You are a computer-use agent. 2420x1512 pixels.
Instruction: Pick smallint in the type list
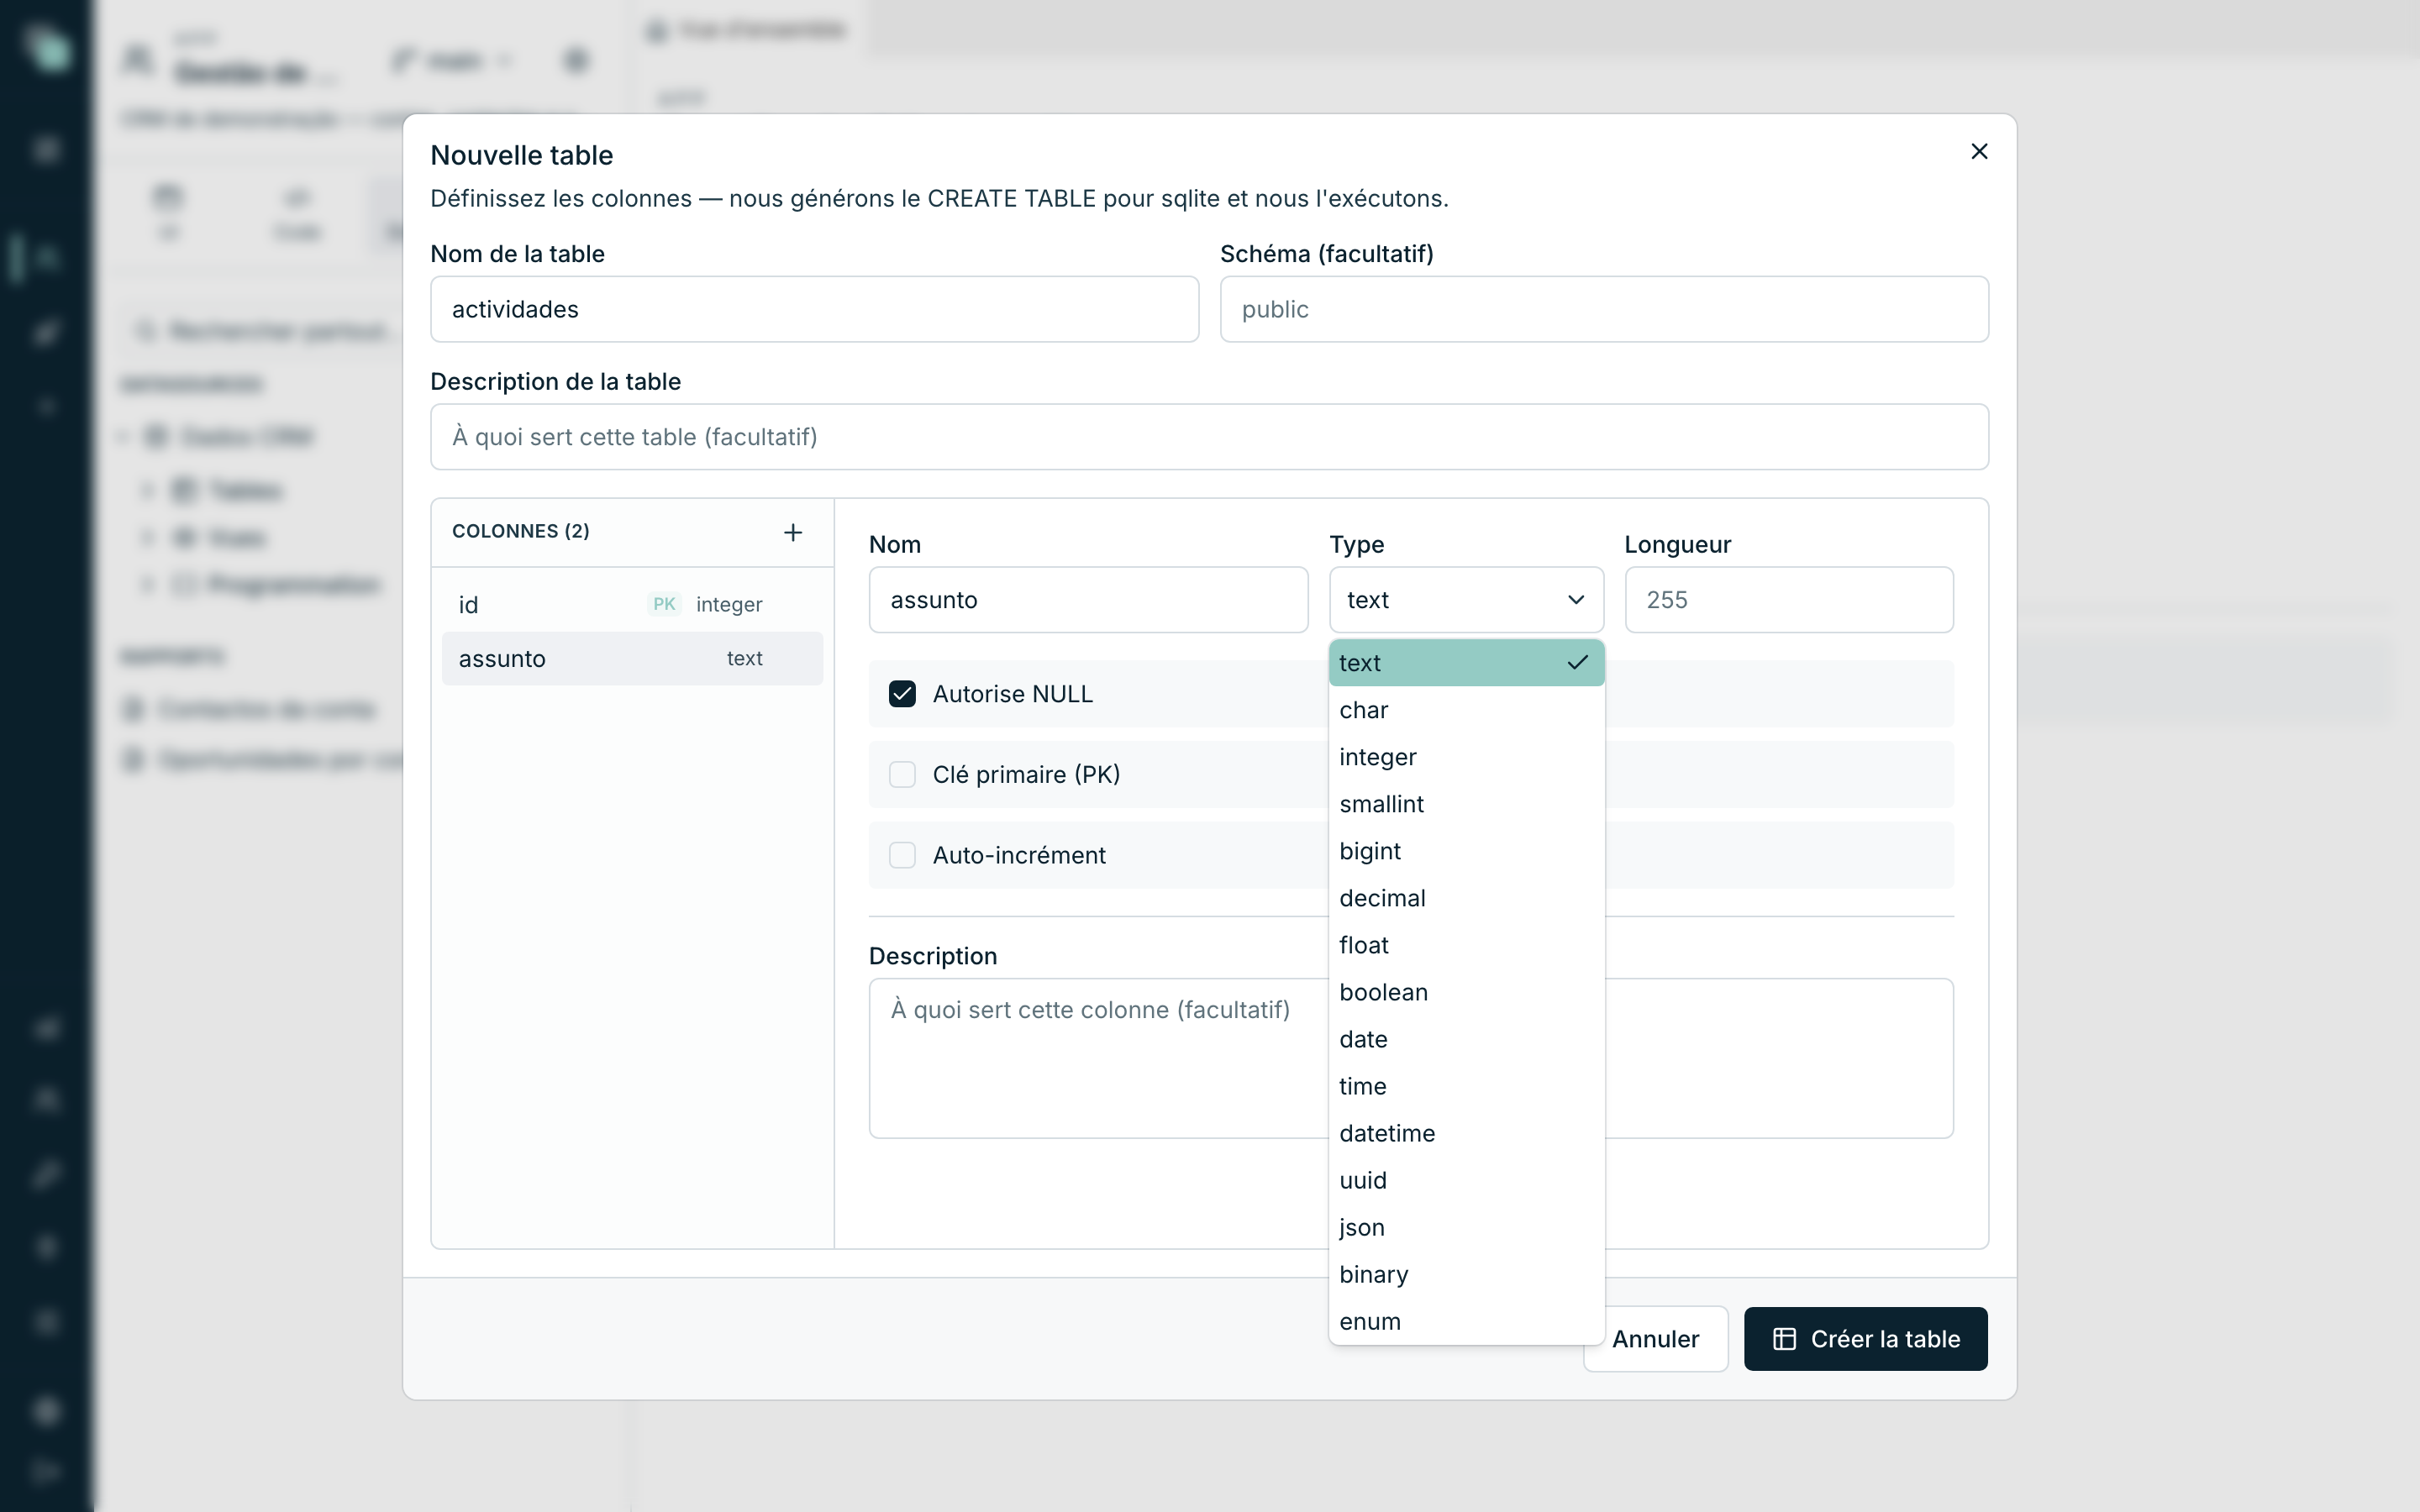[1466, 804]
